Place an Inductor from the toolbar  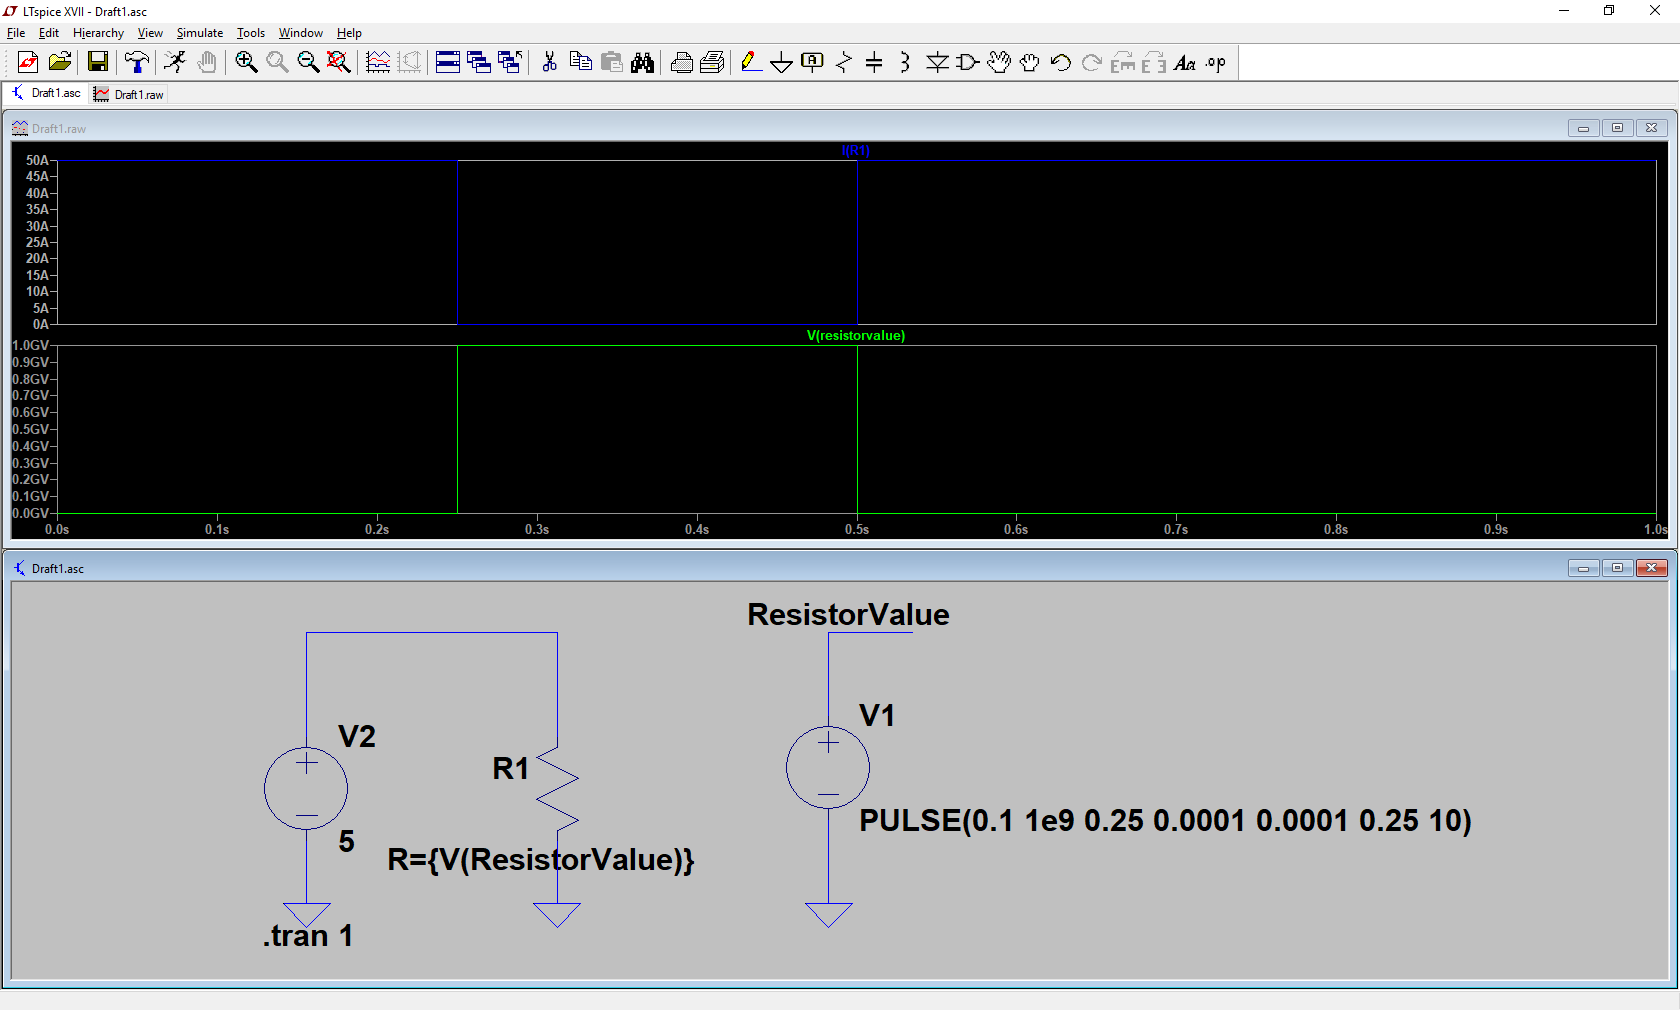(905, 62)
